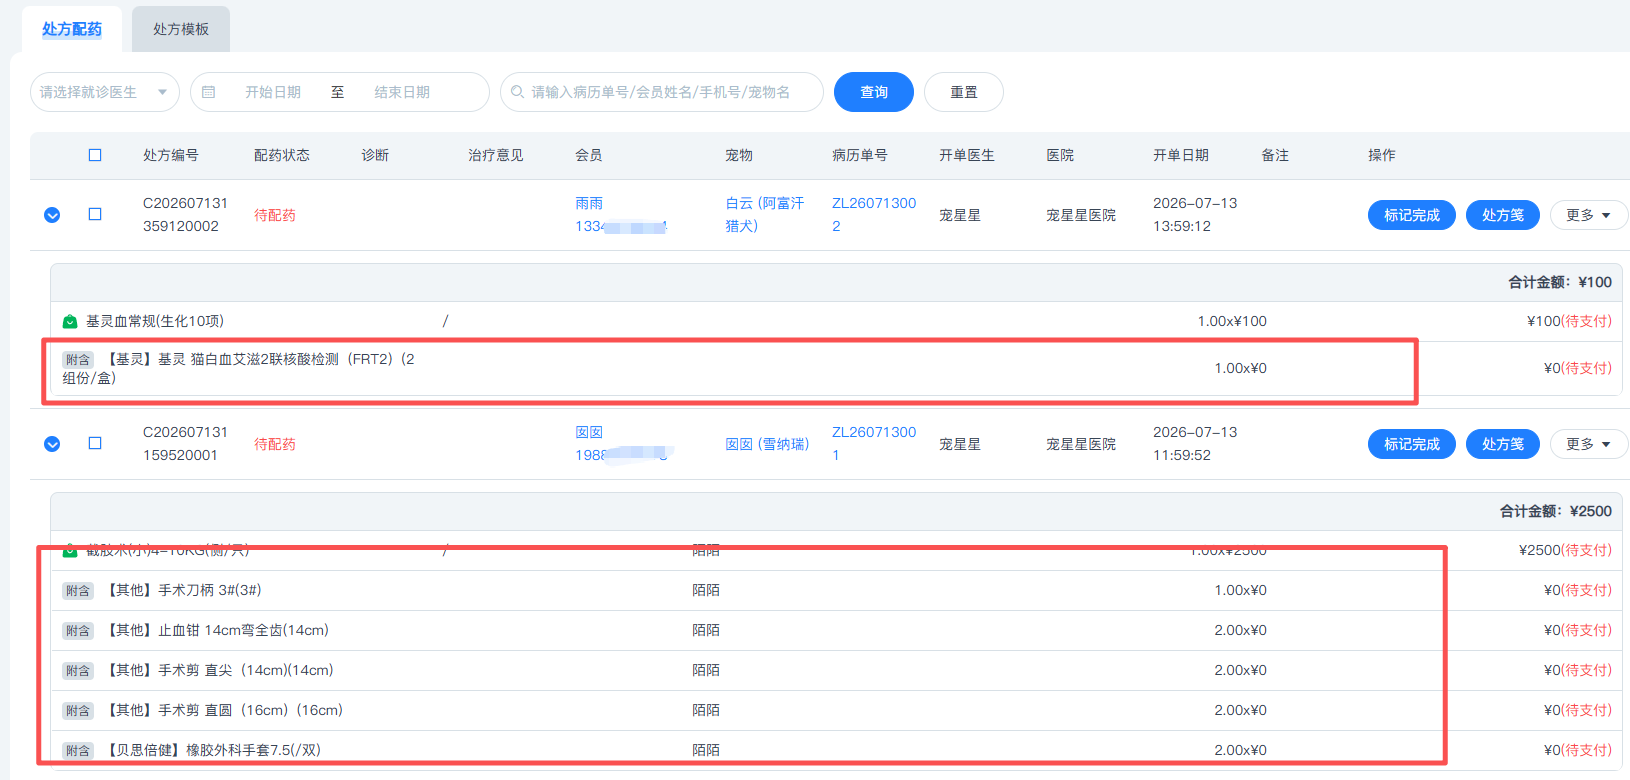Image resolution: width=1630 pixels, height=780 pixels.
Task: Collapse the first prescription row with blue chevron
Action: coord(52,215)
